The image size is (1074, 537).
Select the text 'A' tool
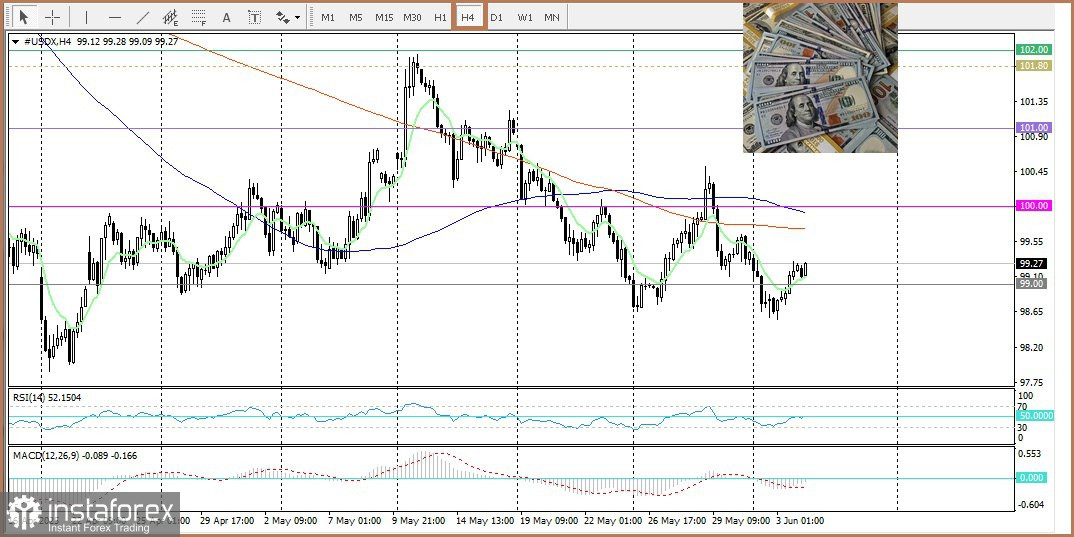point(227,17)
